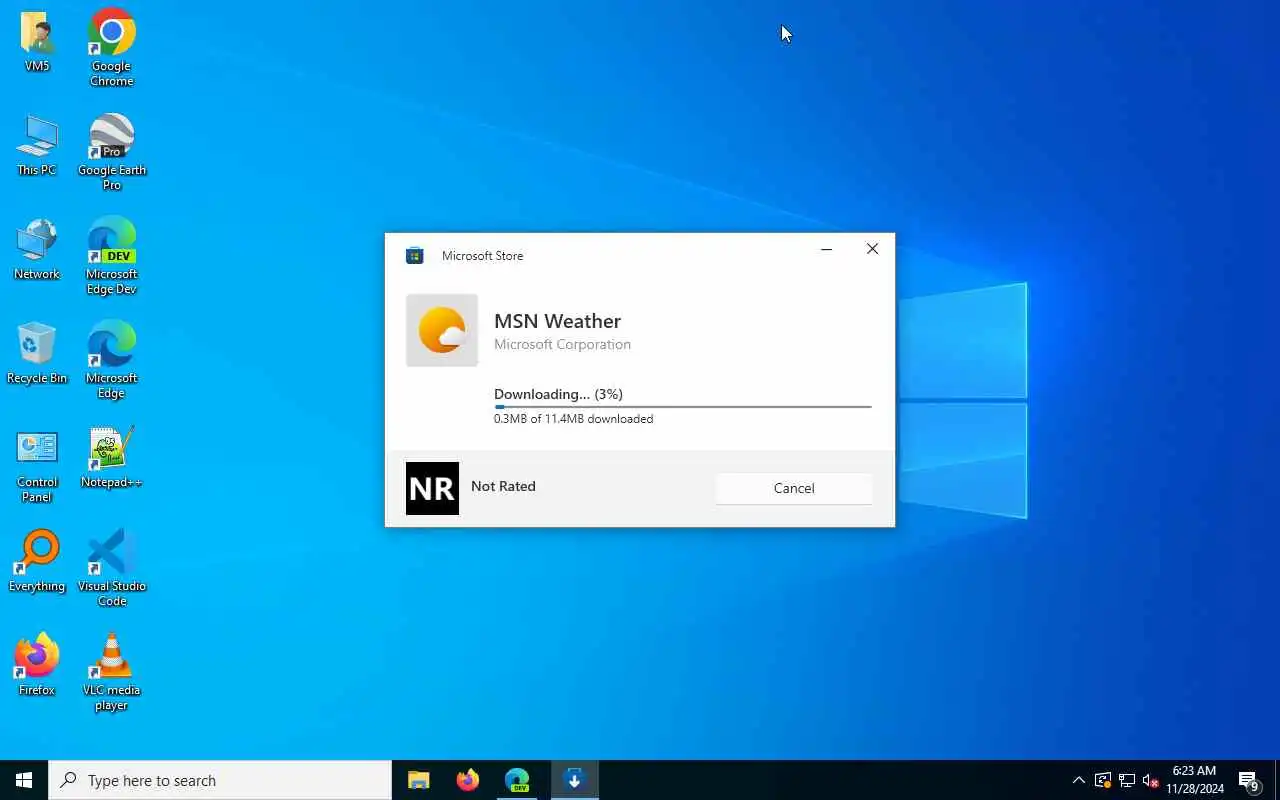Viewport: 1280px width, 800px height.
Task: Select the Notepad++ desktop shortcut
Action: coord(111,458)
